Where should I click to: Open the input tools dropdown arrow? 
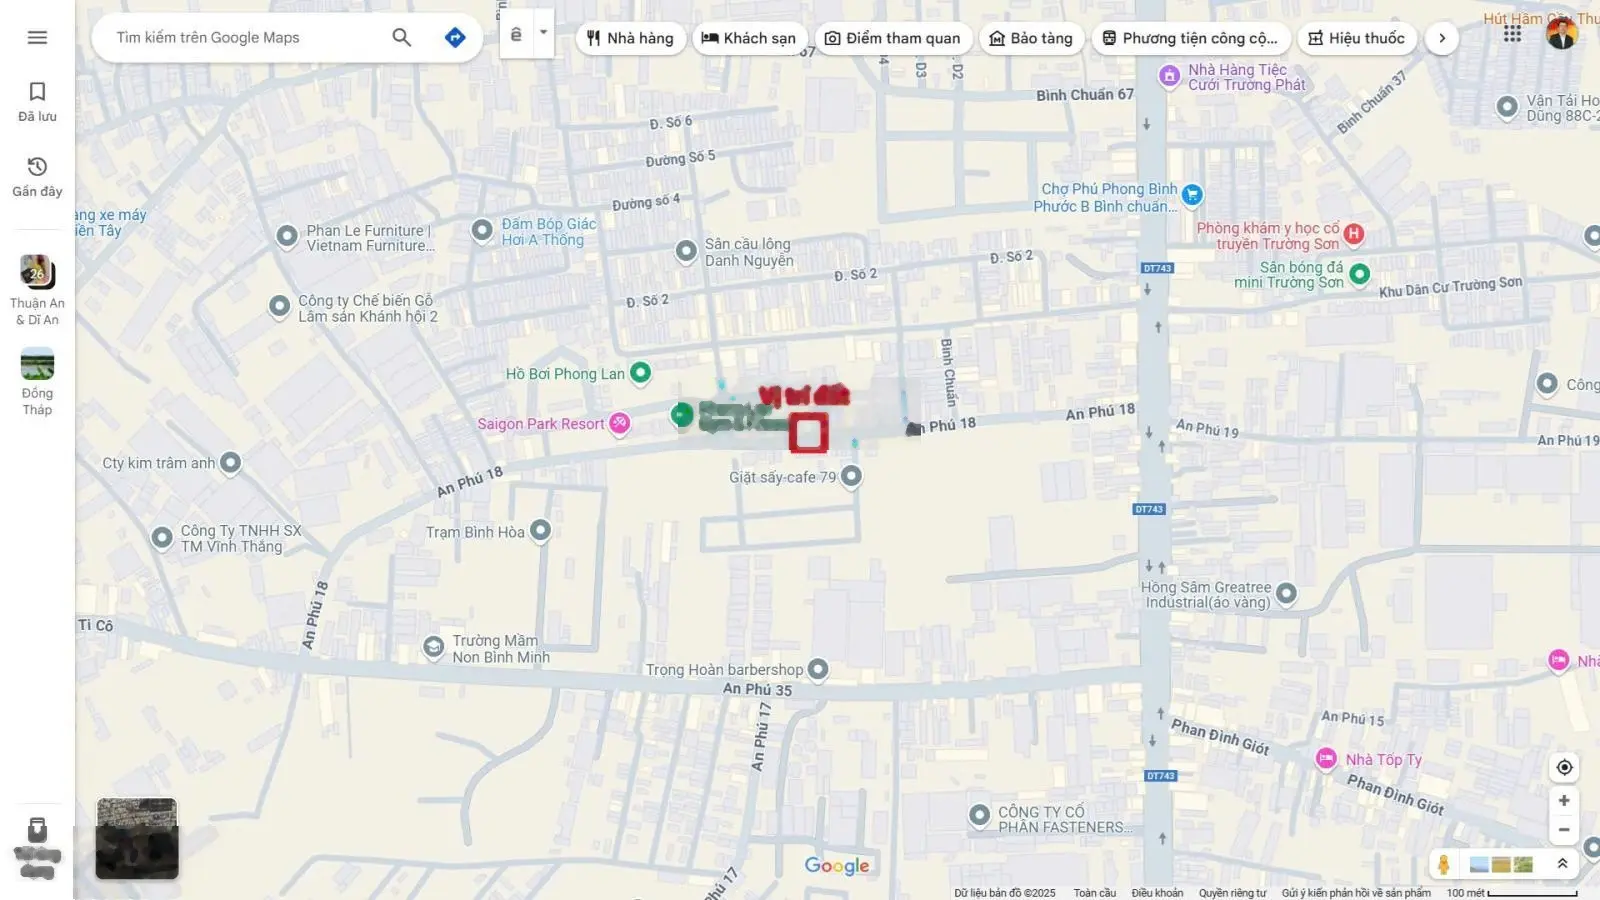[x=543, y=32]
